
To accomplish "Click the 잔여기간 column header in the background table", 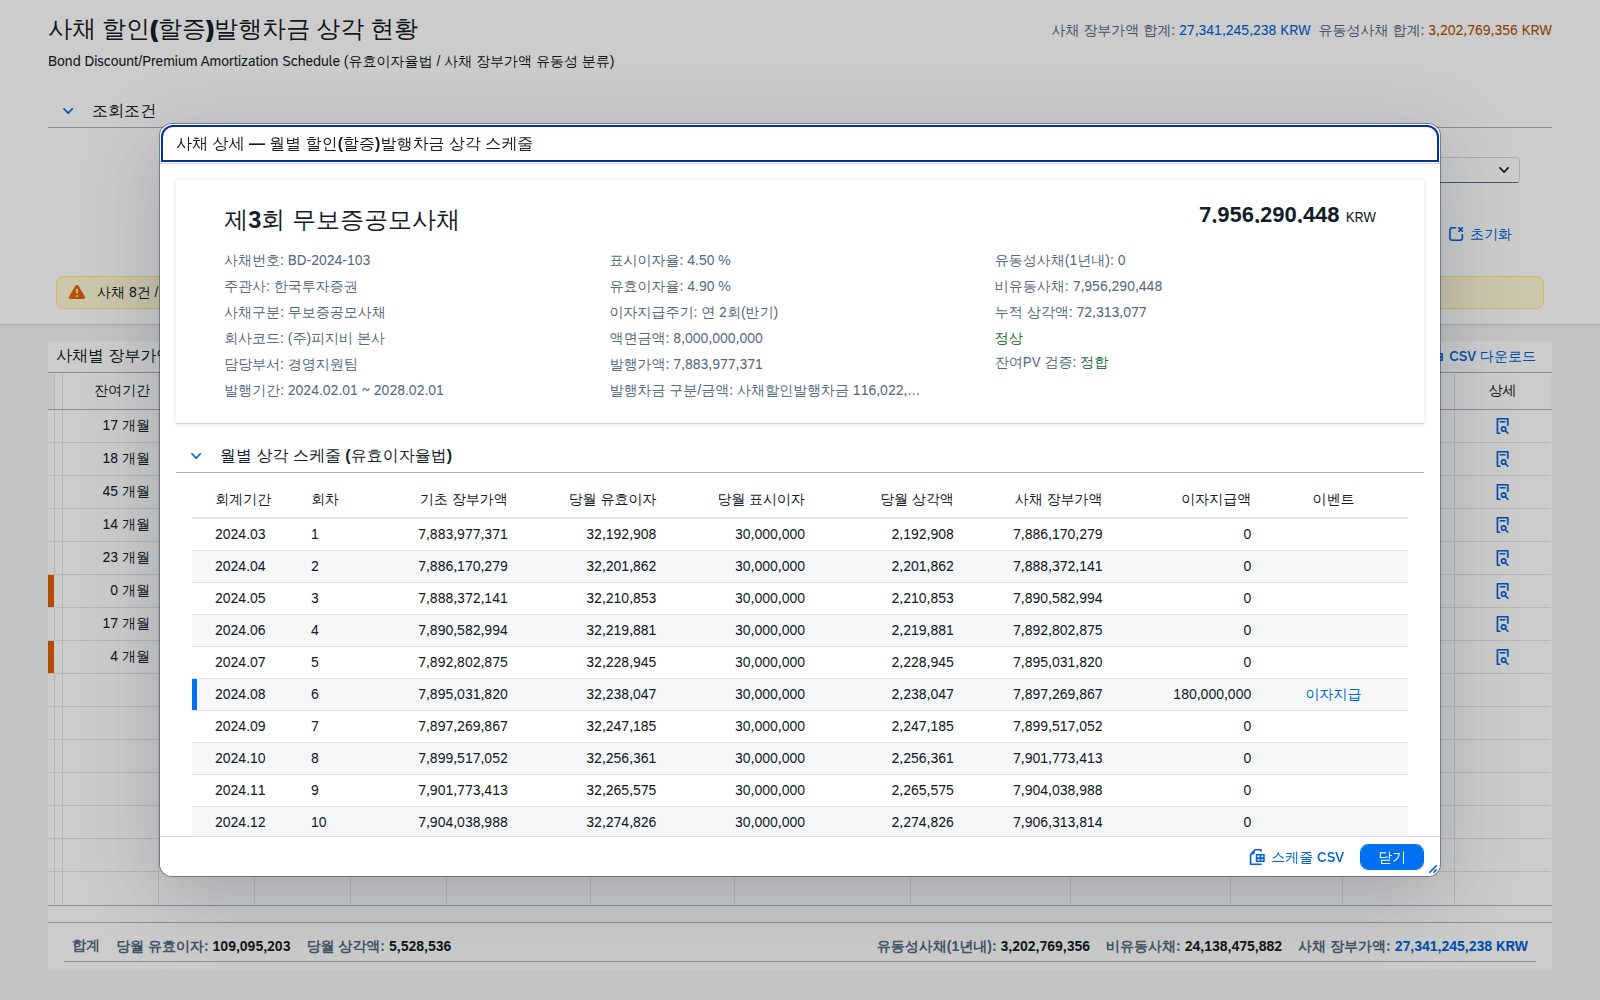I will point(122,391).
